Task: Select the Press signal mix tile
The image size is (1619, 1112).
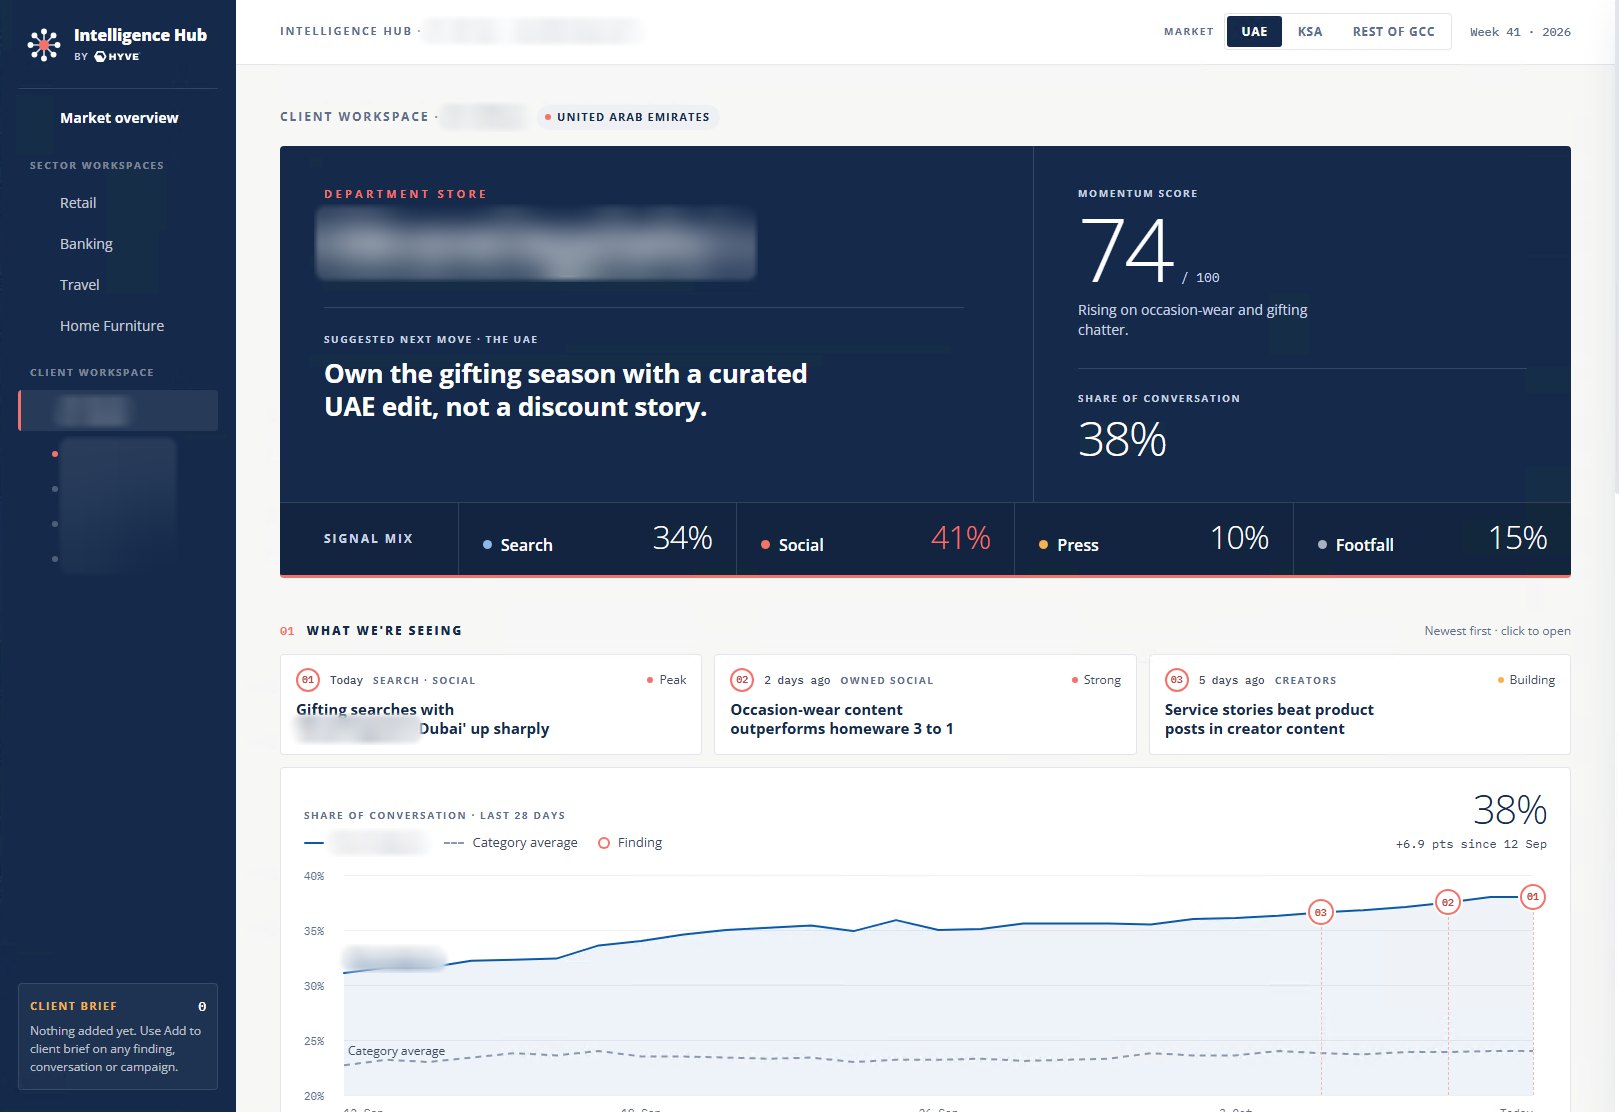Action: pos(1154,539)
